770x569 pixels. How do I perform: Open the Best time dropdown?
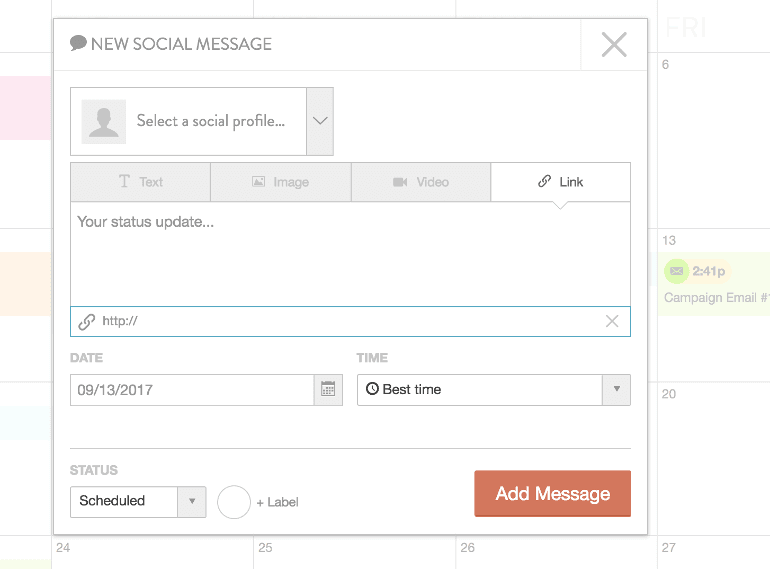[x=615, y=390]
